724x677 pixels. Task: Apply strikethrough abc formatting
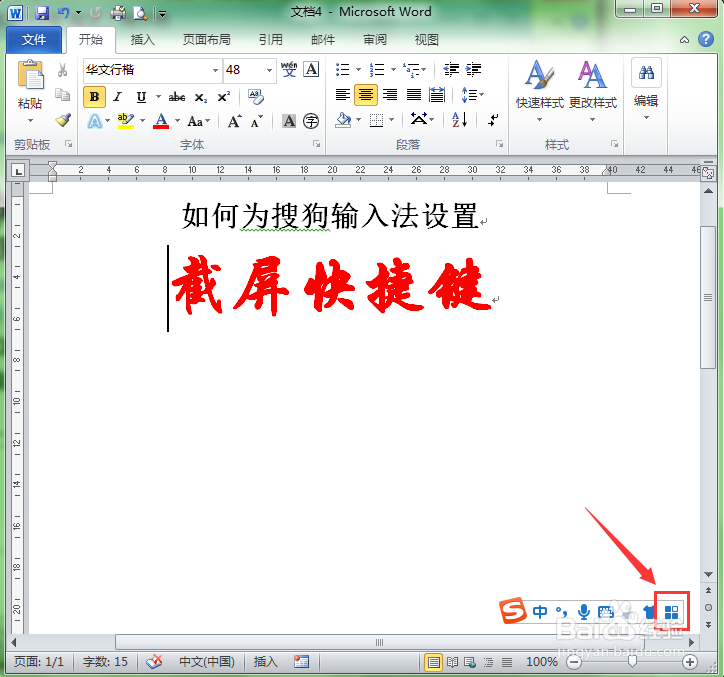point(177,97)
